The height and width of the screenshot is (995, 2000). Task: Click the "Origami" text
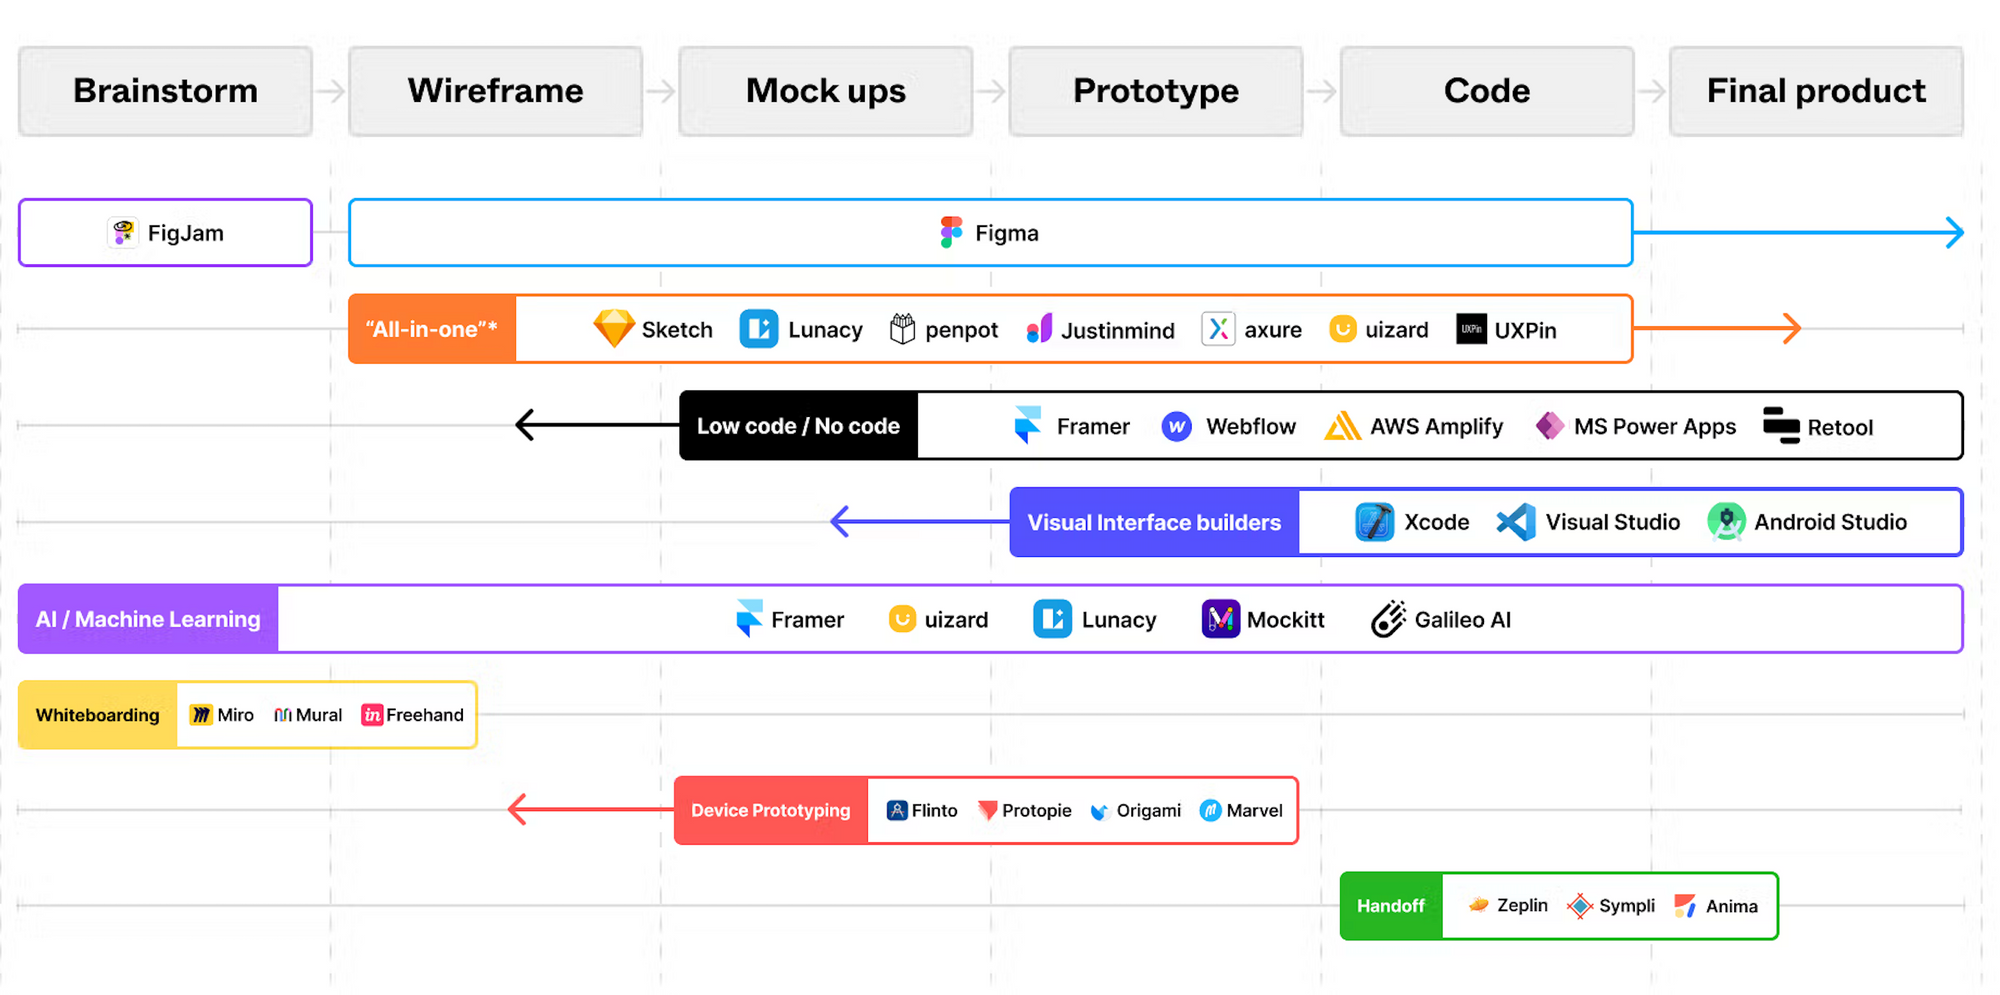pos(1149,811)
